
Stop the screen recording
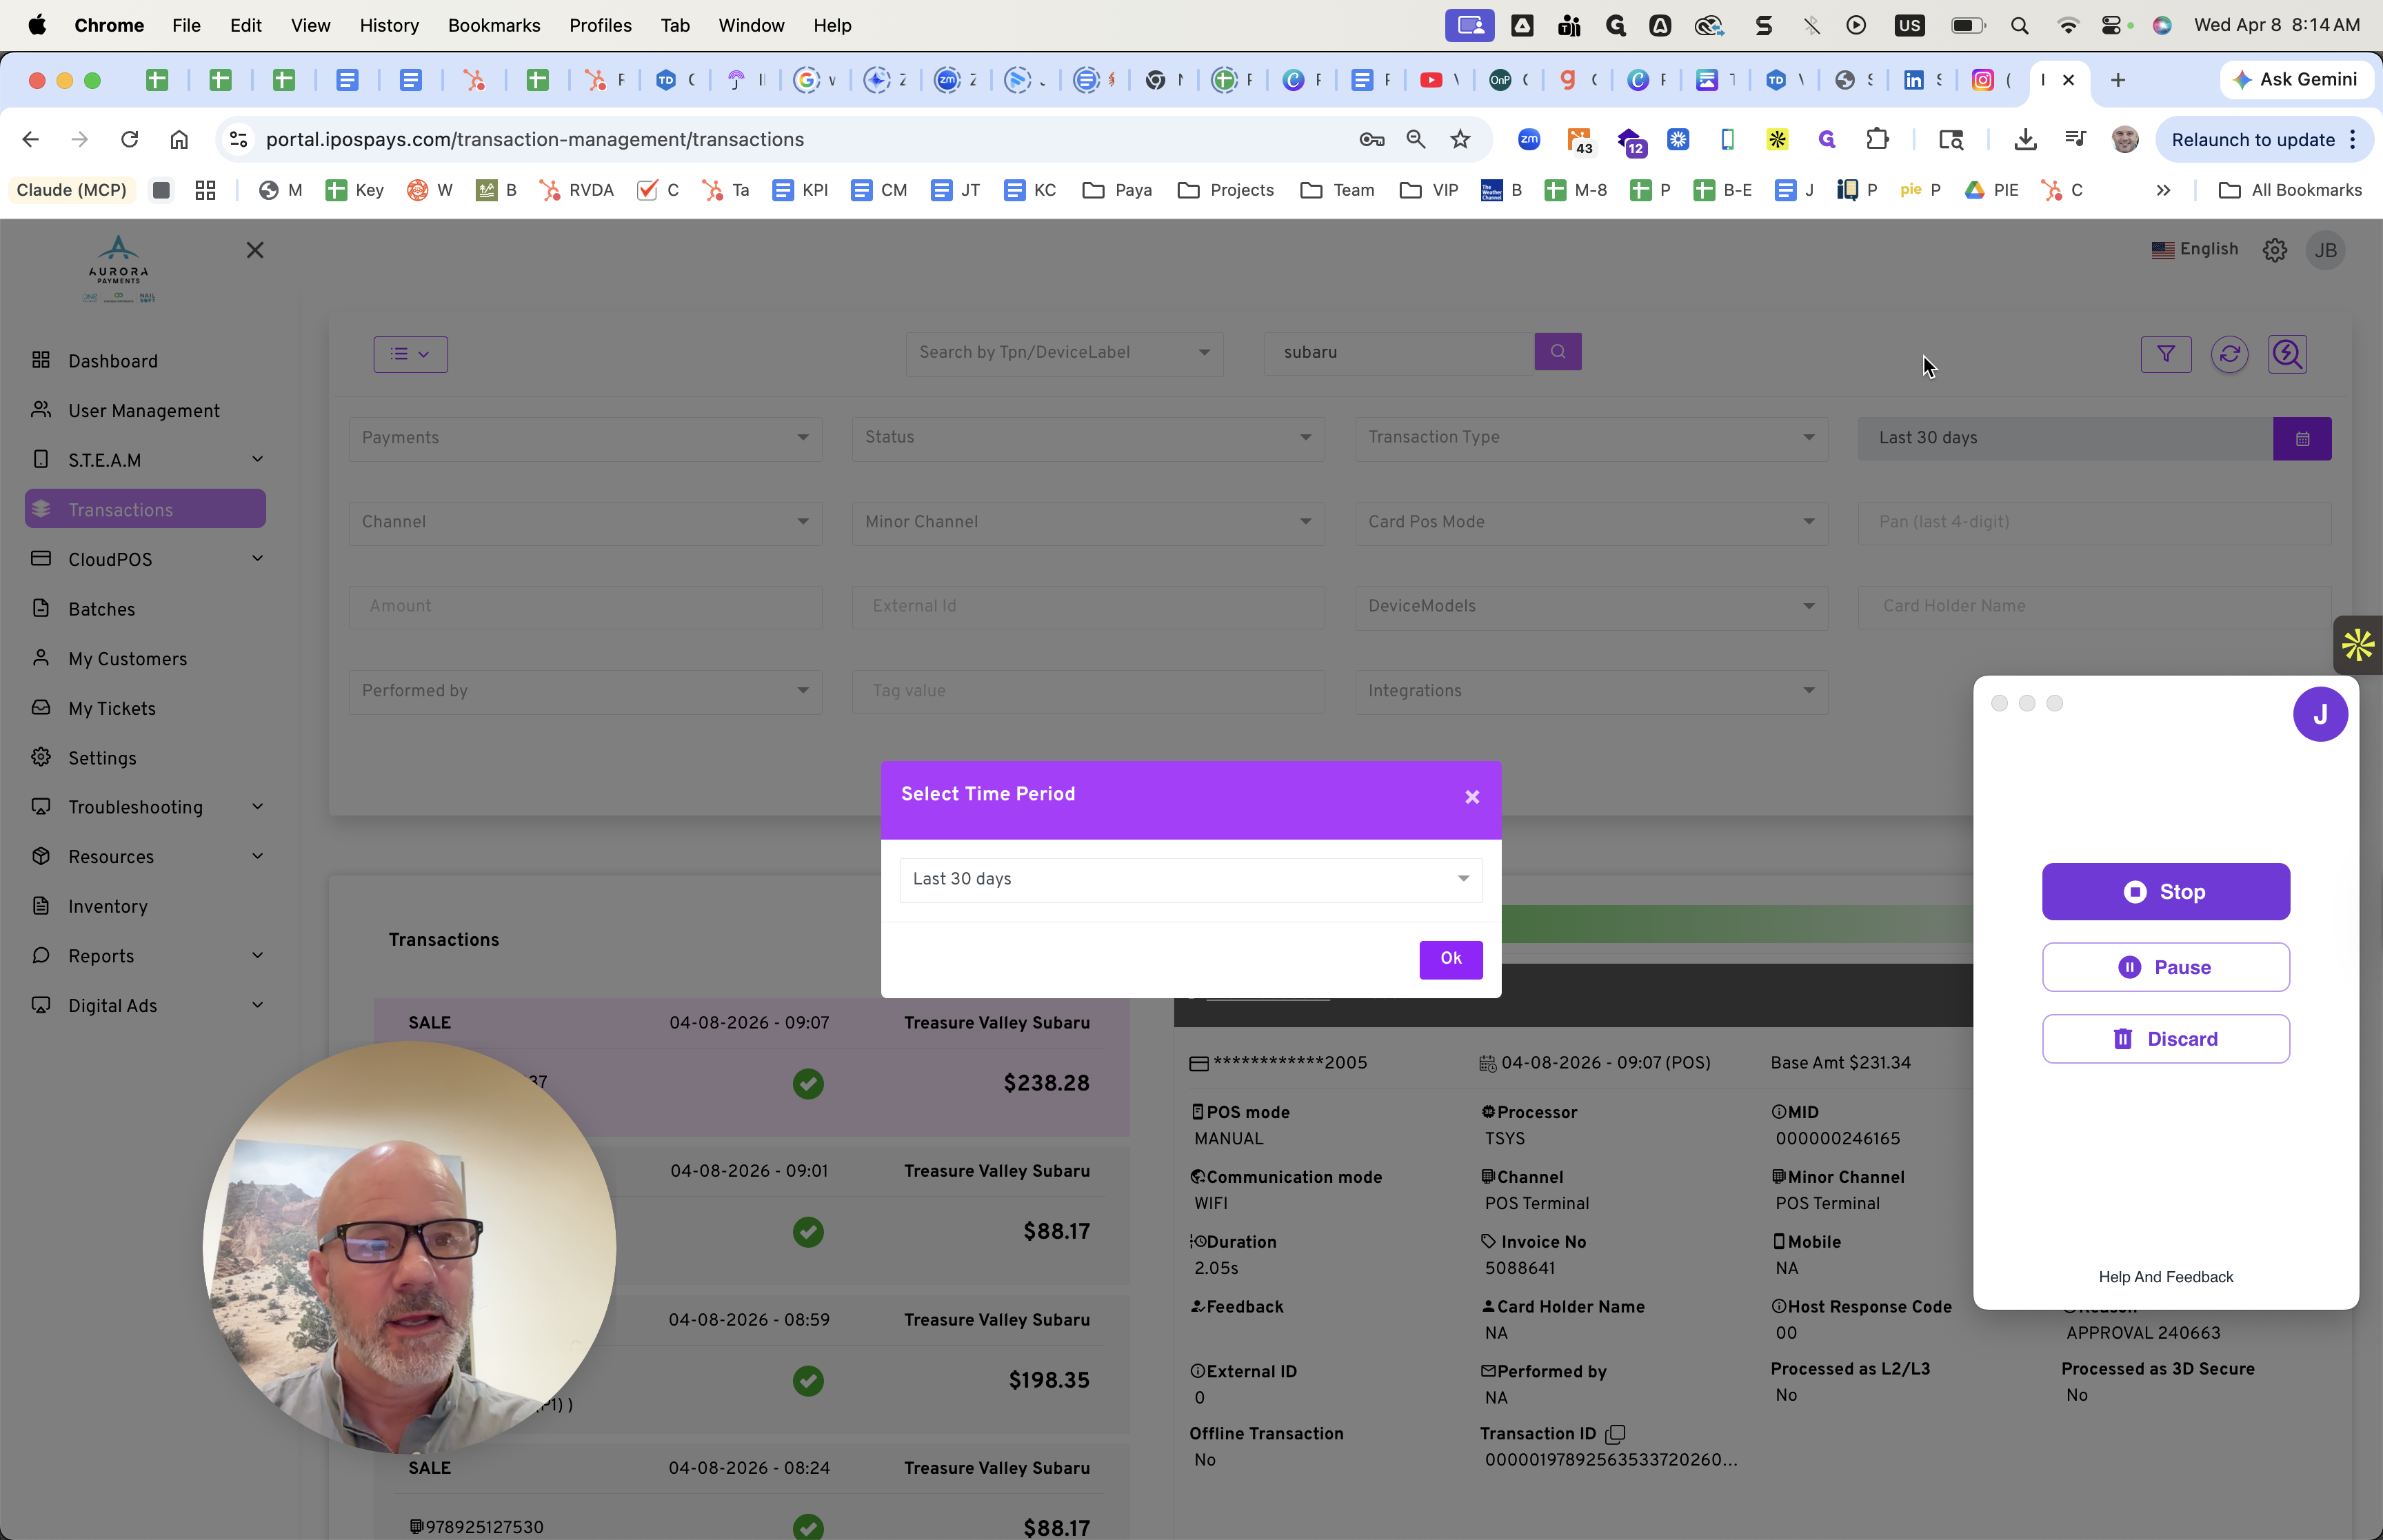click(2165, 892)
